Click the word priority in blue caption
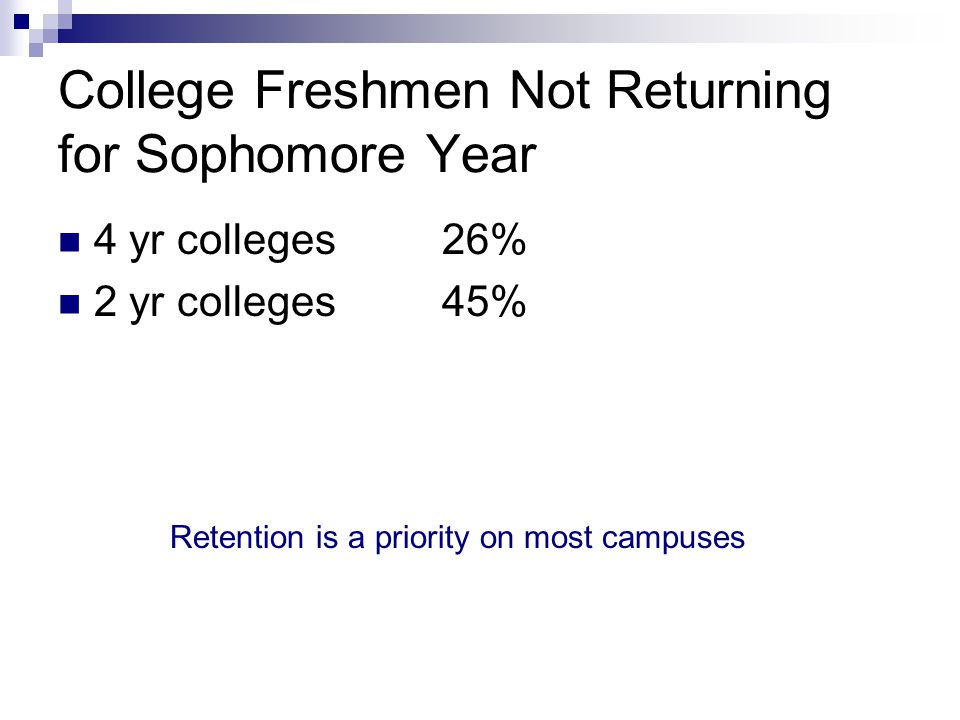The image size is (960, 720). [422, 539]
